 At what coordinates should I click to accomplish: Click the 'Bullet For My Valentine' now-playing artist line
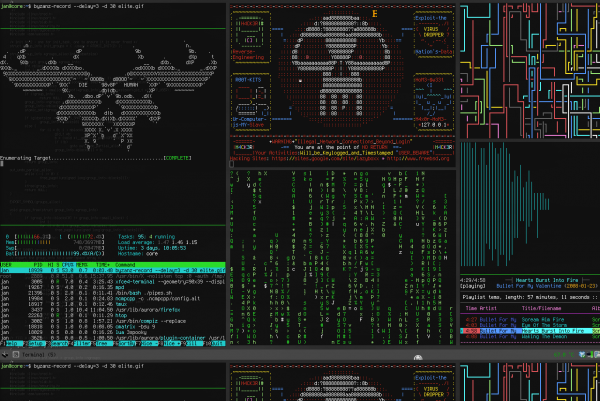click(x=530, y=286)
